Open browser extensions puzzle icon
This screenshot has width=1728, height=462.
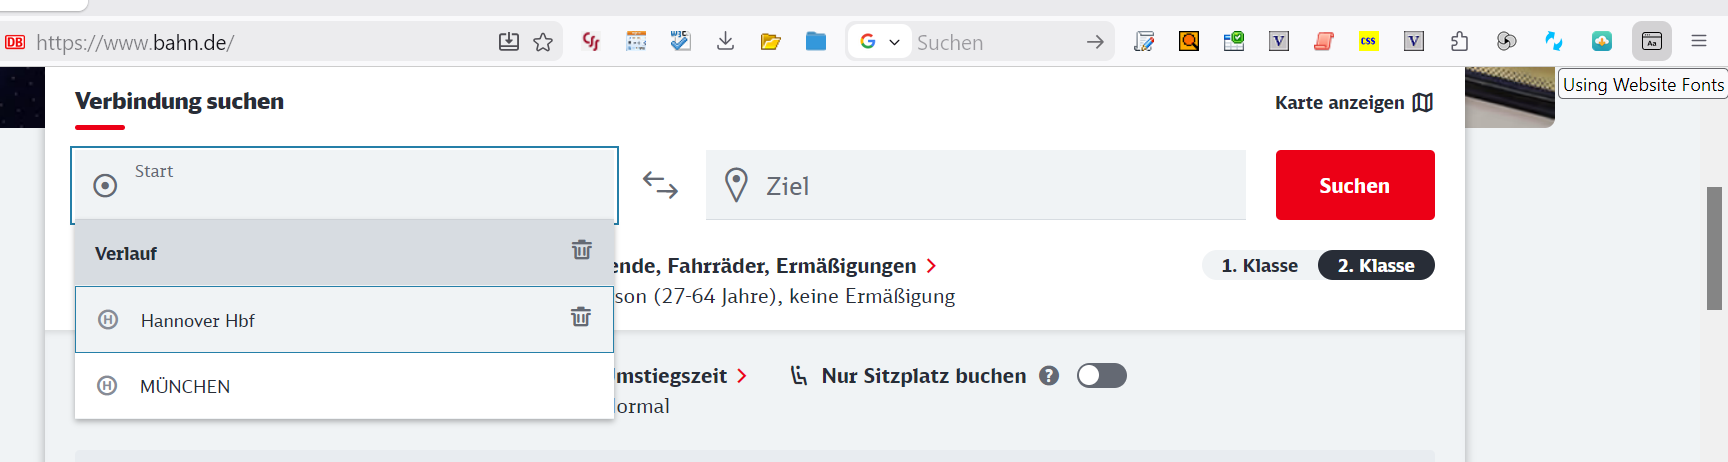pos(1459,41)
